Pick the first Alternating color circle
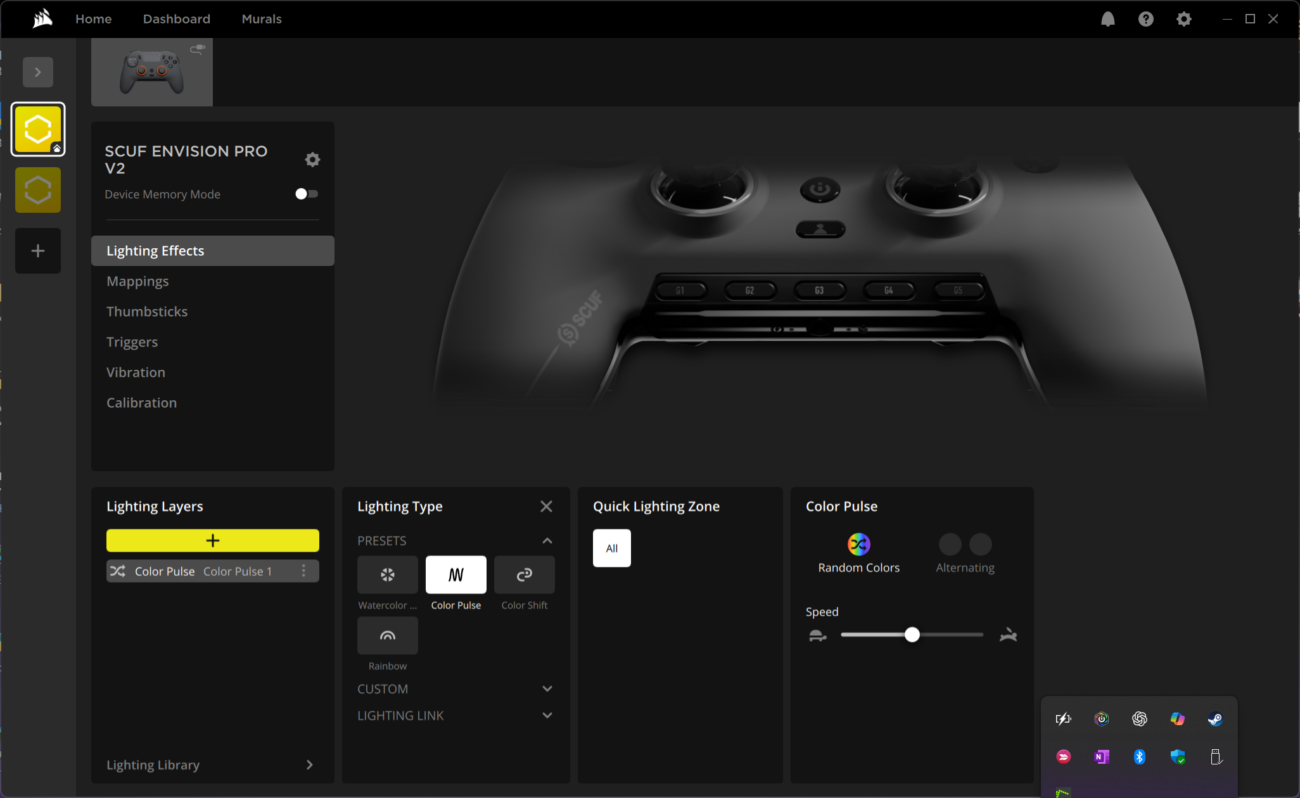The height and width of the screenshot is (798, 1300). pyautogui.click(x=950, y=544)
